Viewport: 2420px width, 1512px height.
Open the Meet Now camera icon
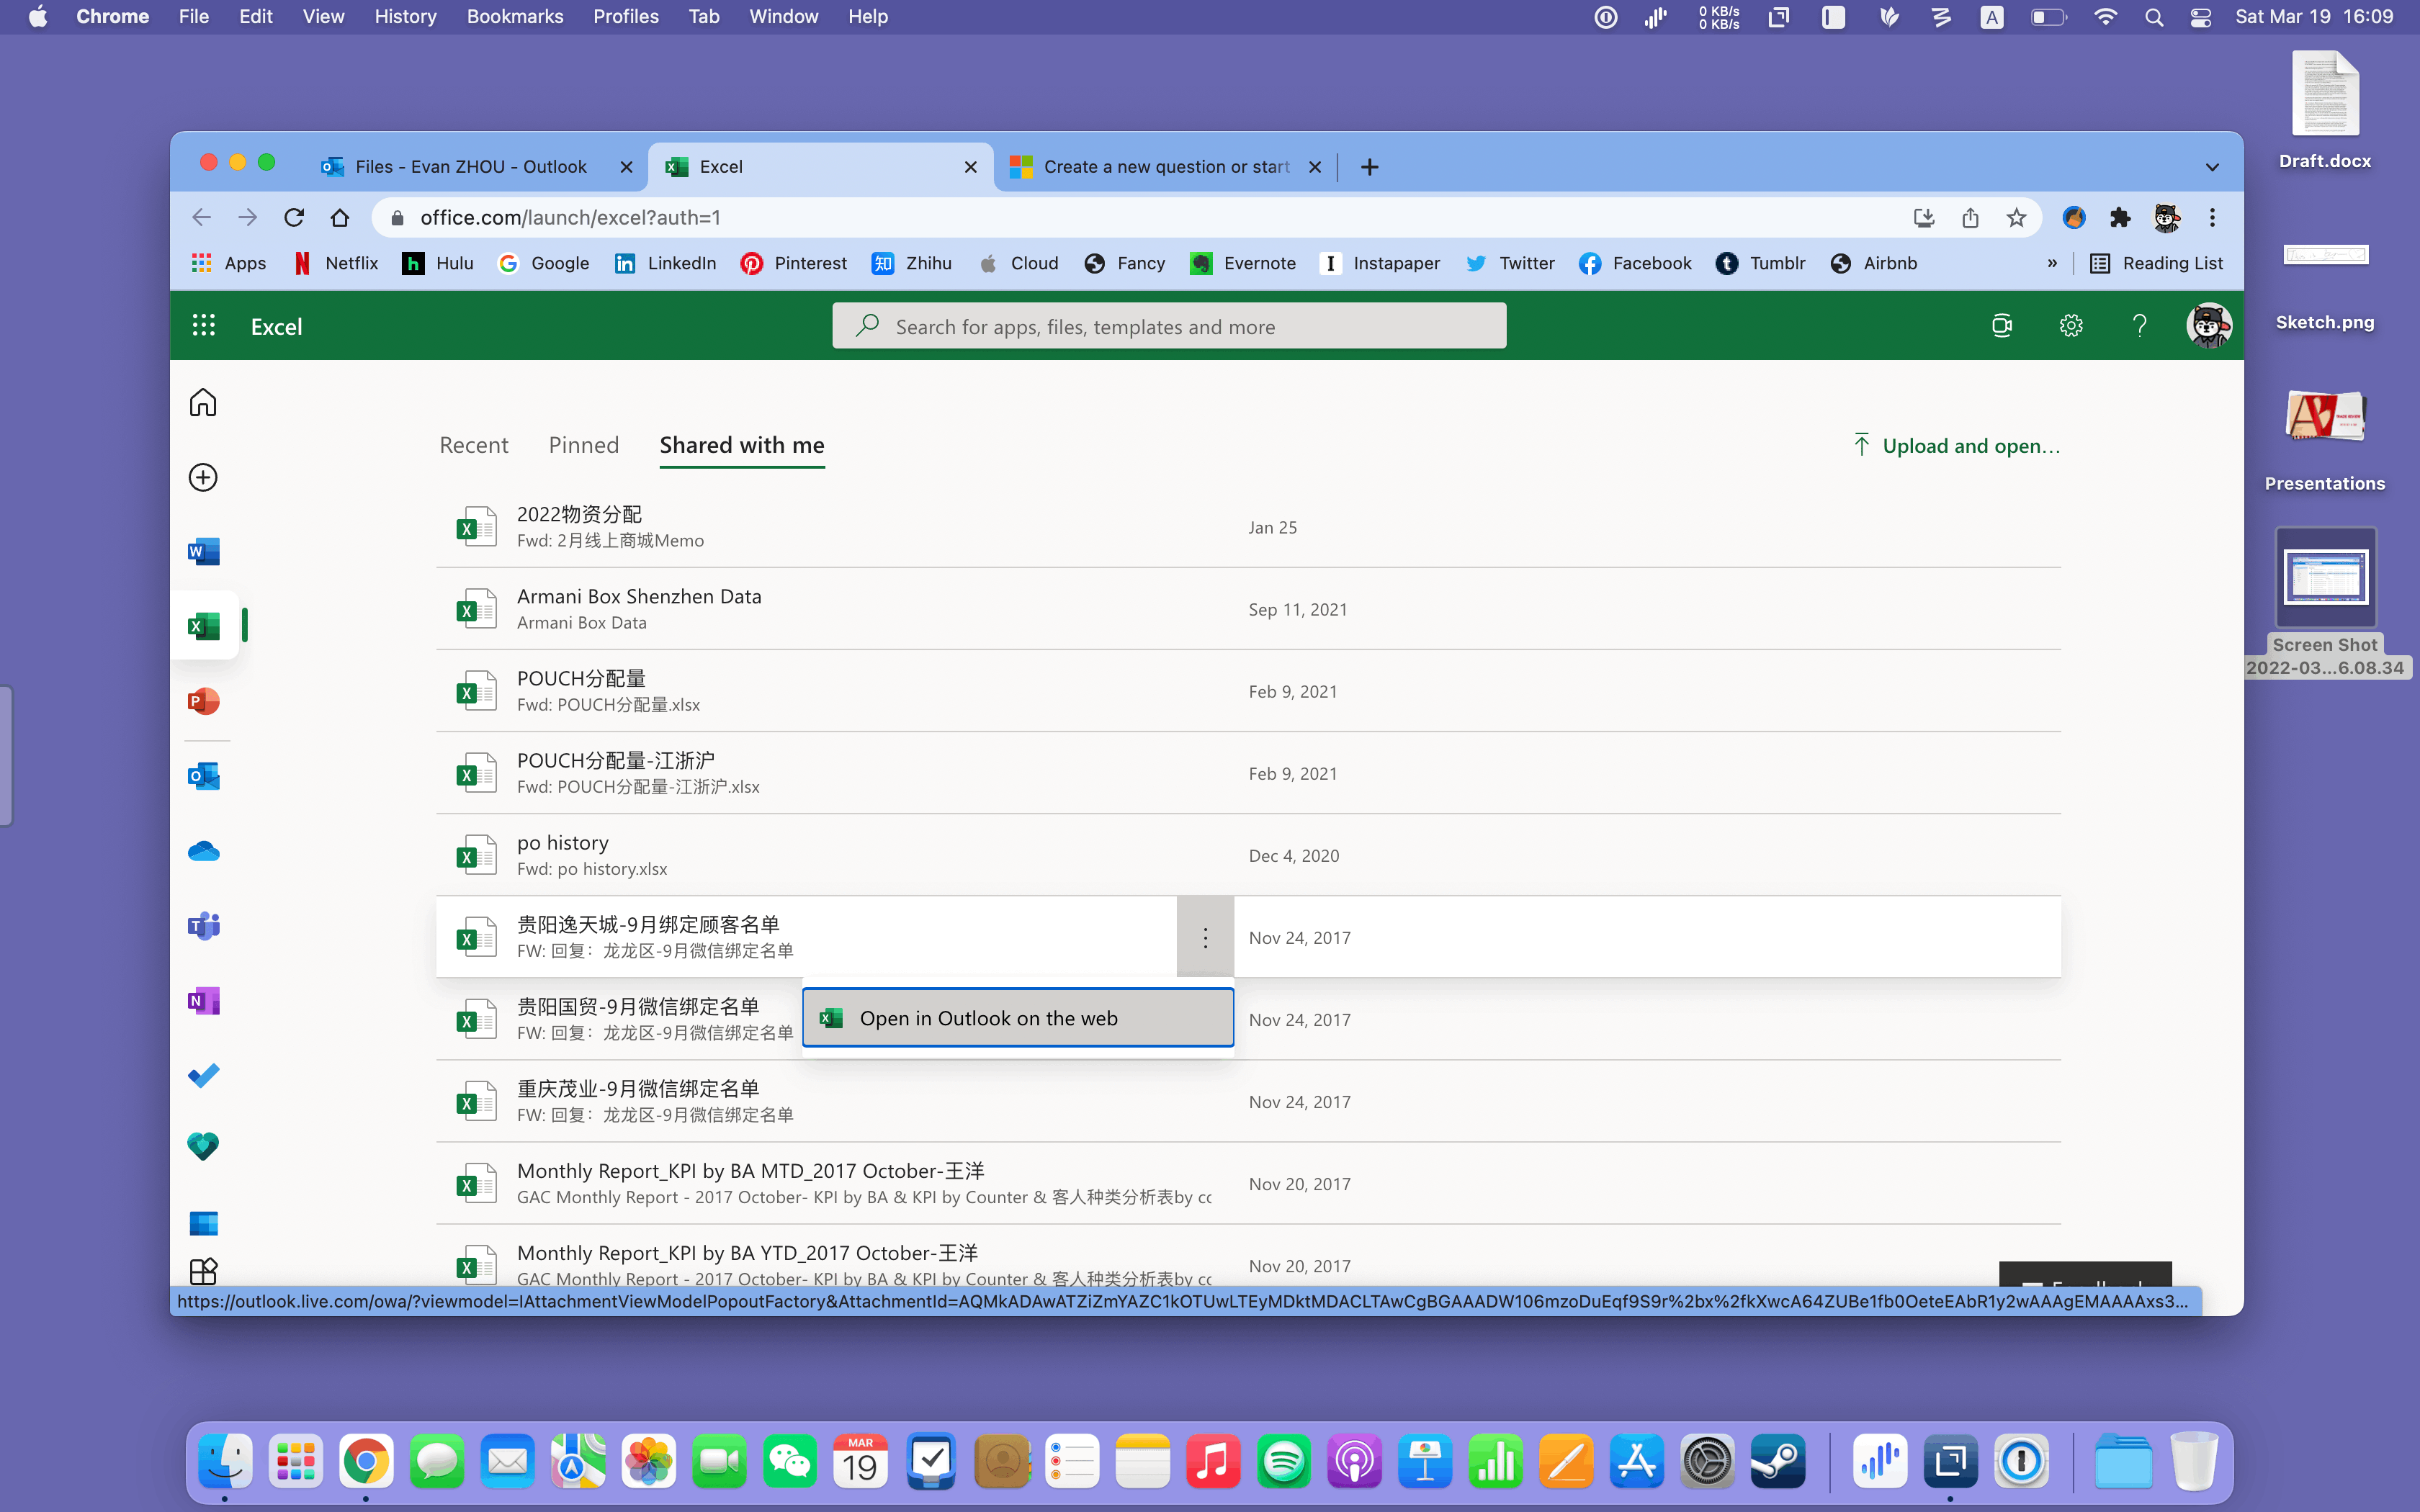[2002, 326]
